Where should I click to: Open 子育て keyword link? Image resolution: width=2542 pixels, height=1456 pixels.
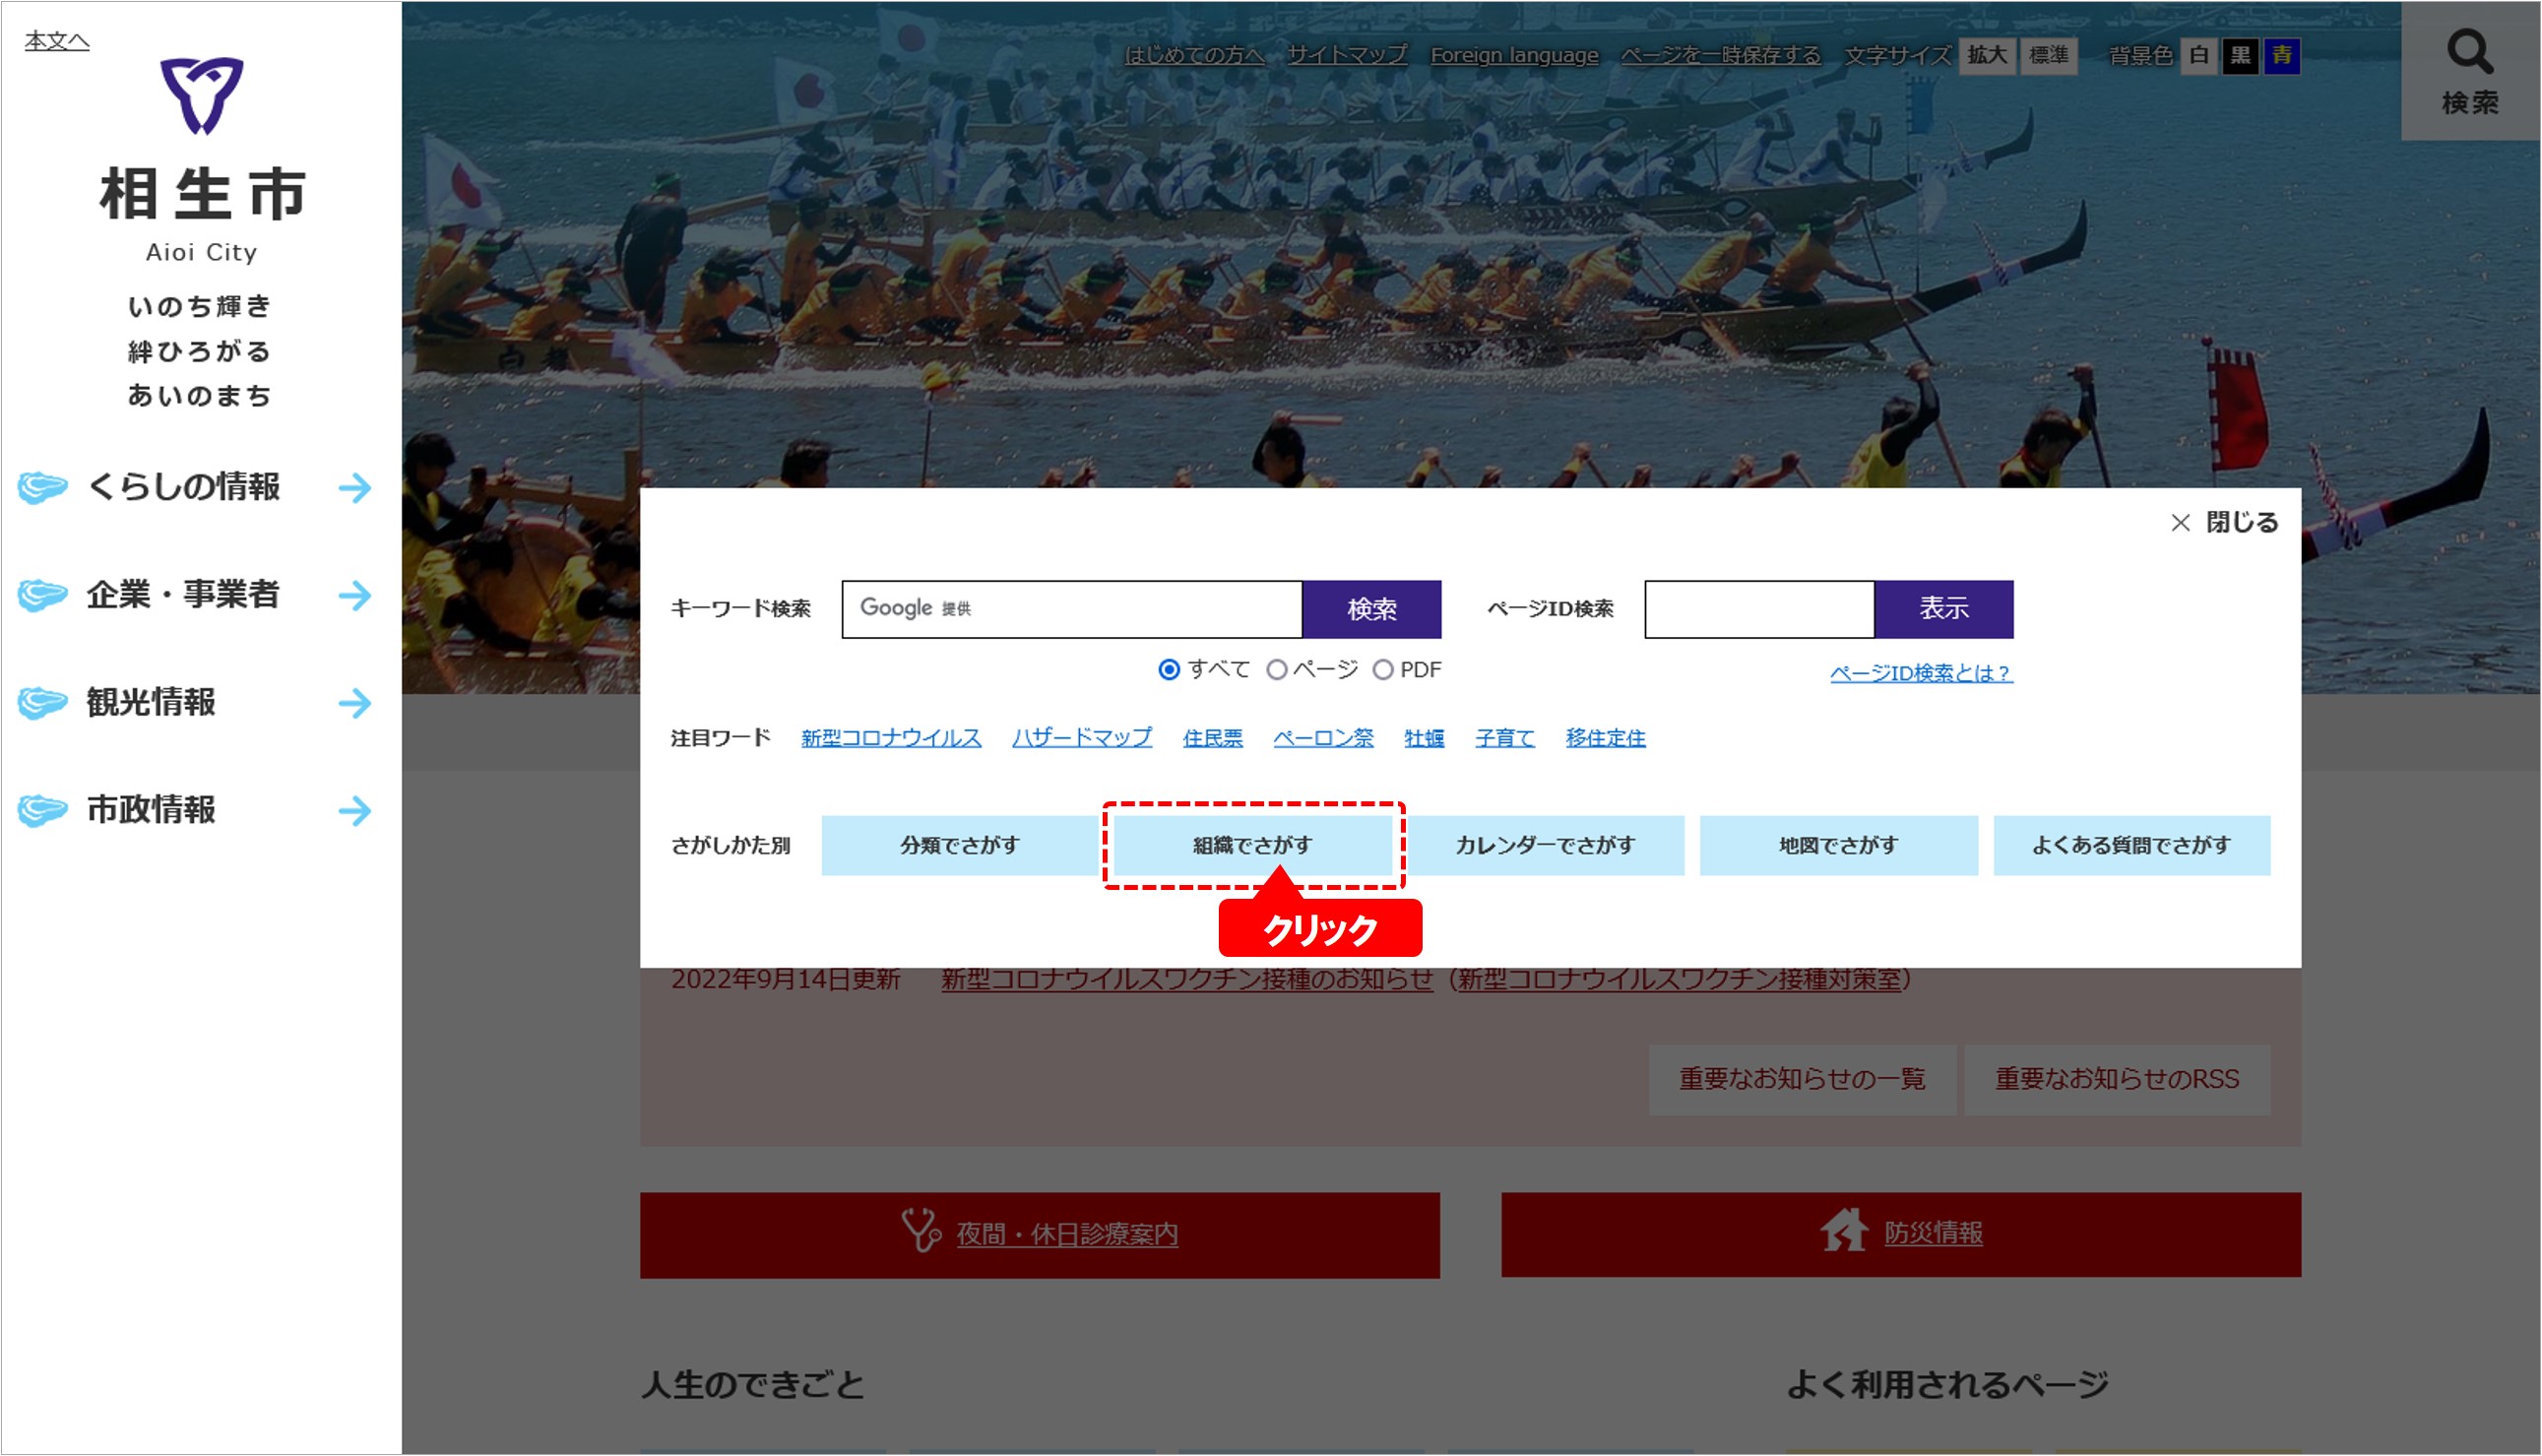click(x=1505, y=738)
